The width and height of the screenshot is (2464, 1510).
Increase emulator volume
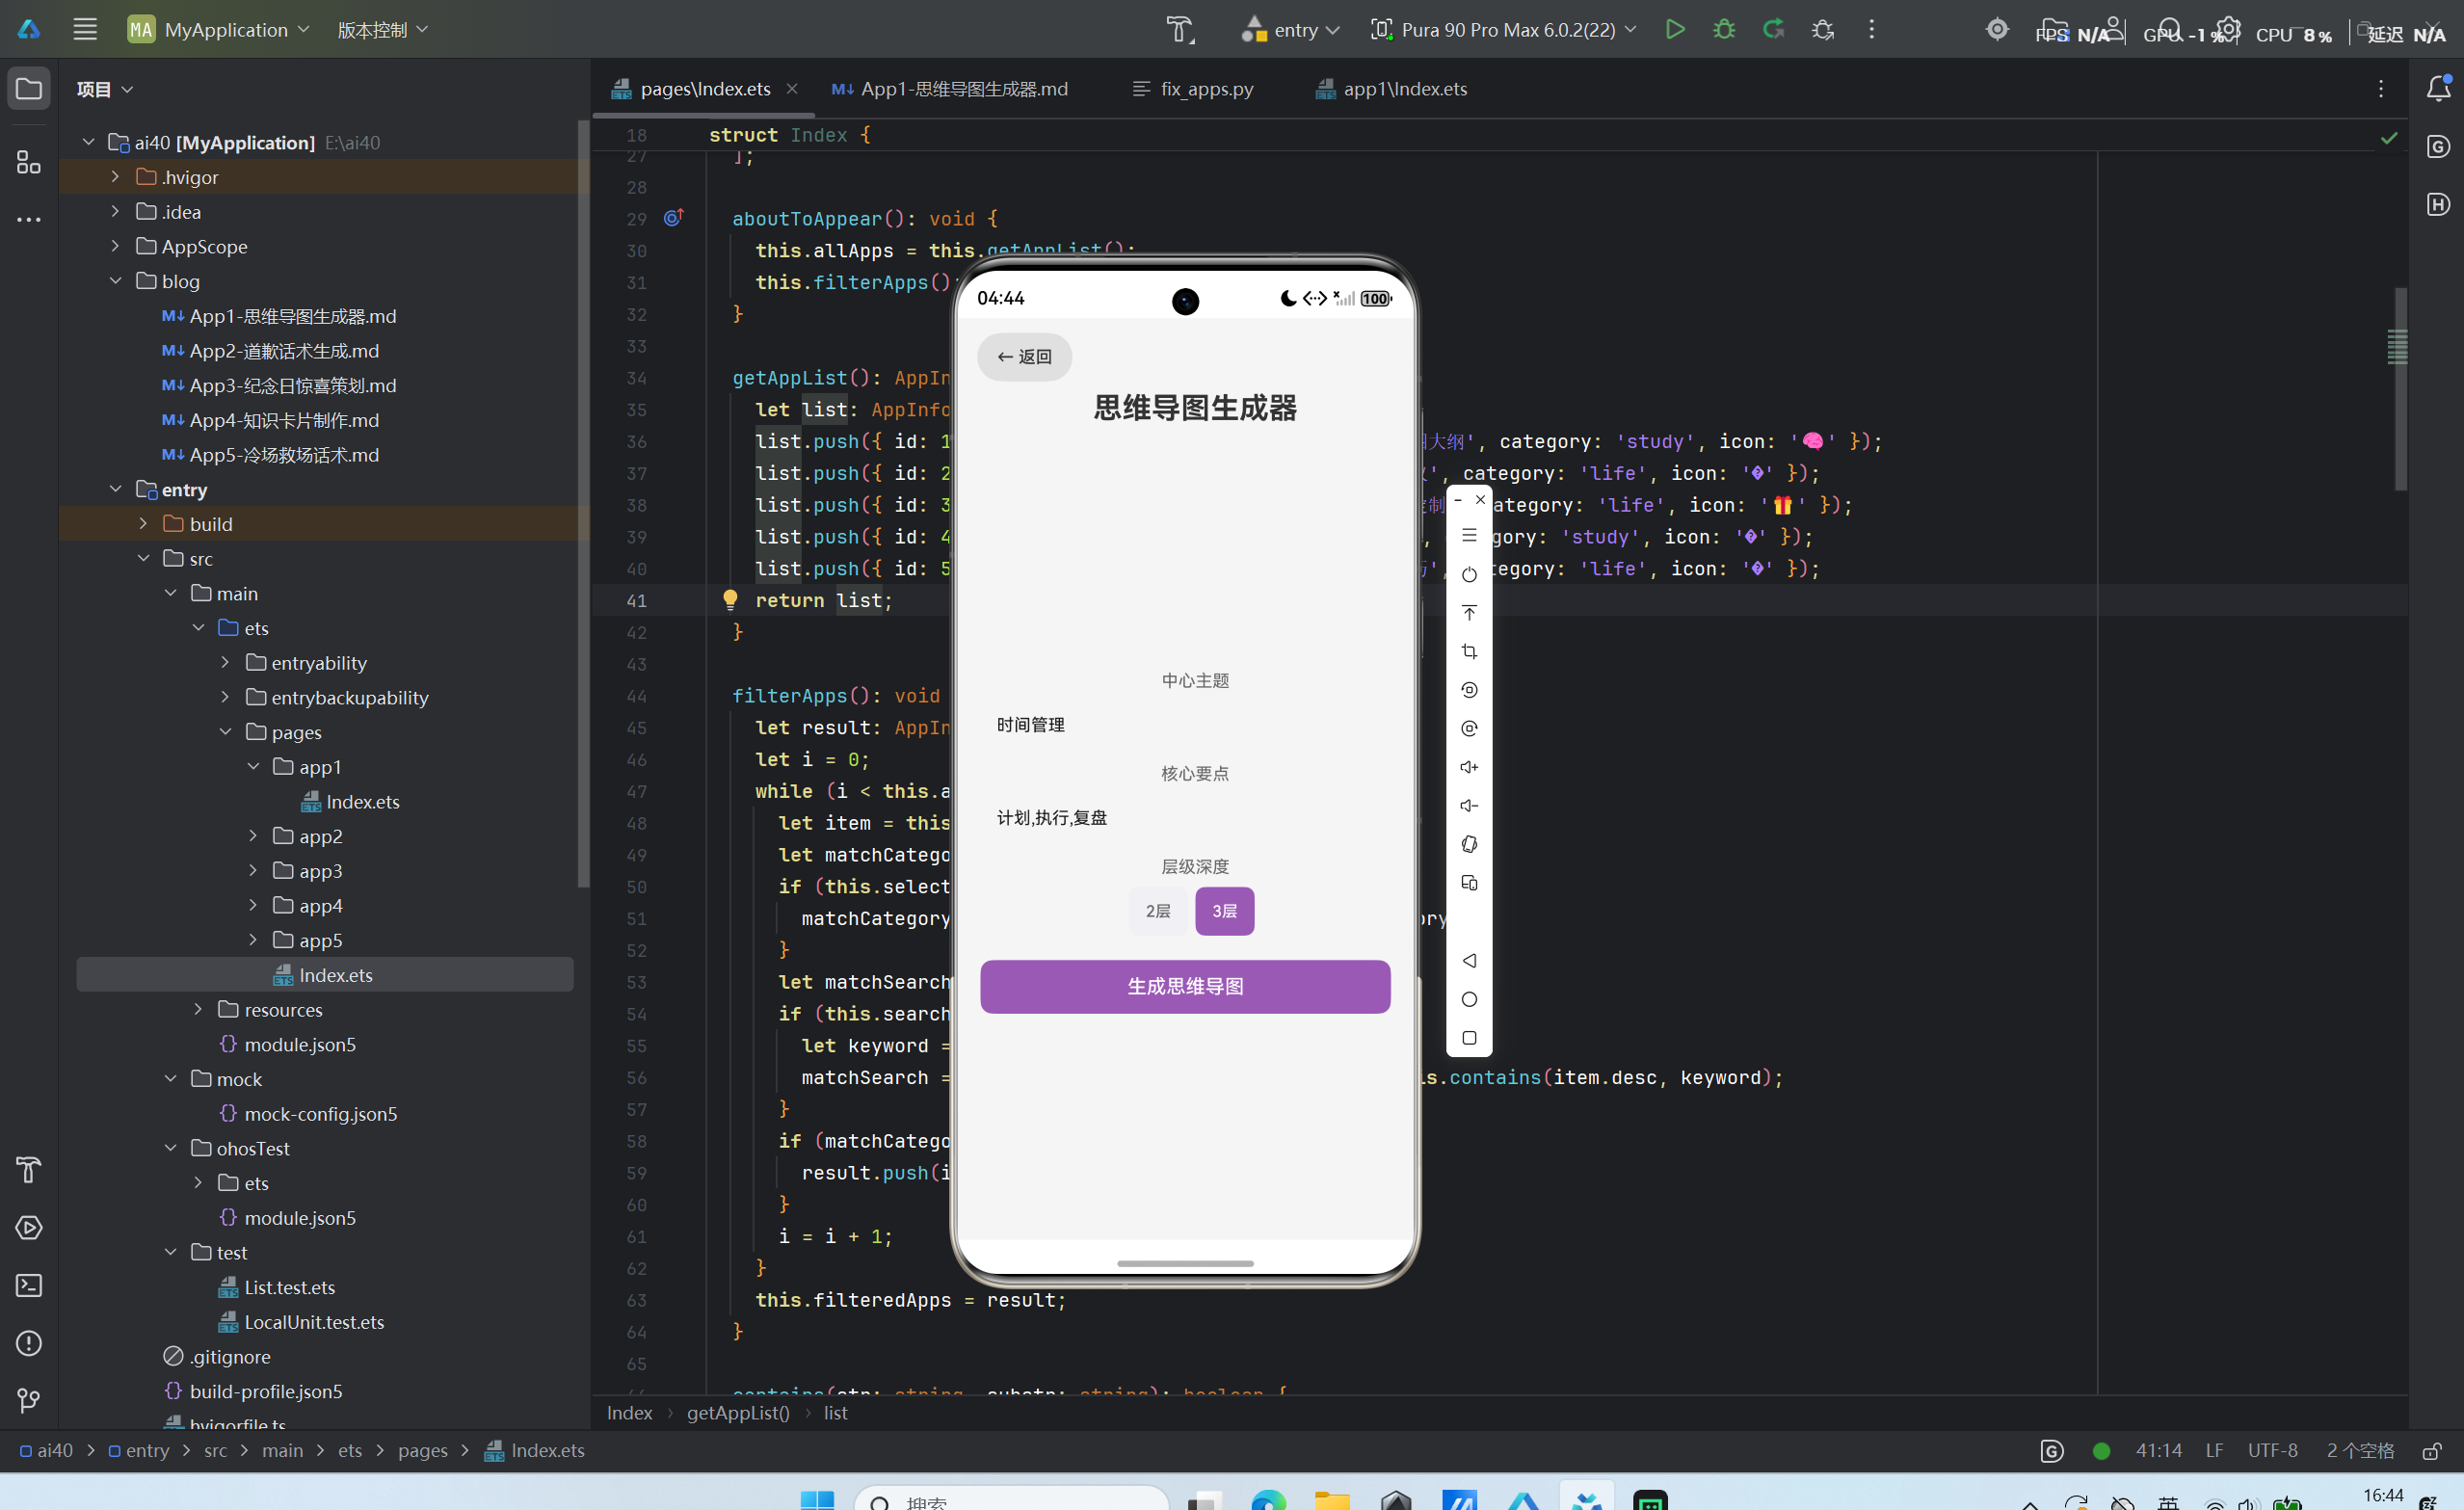coord(1469,767)
